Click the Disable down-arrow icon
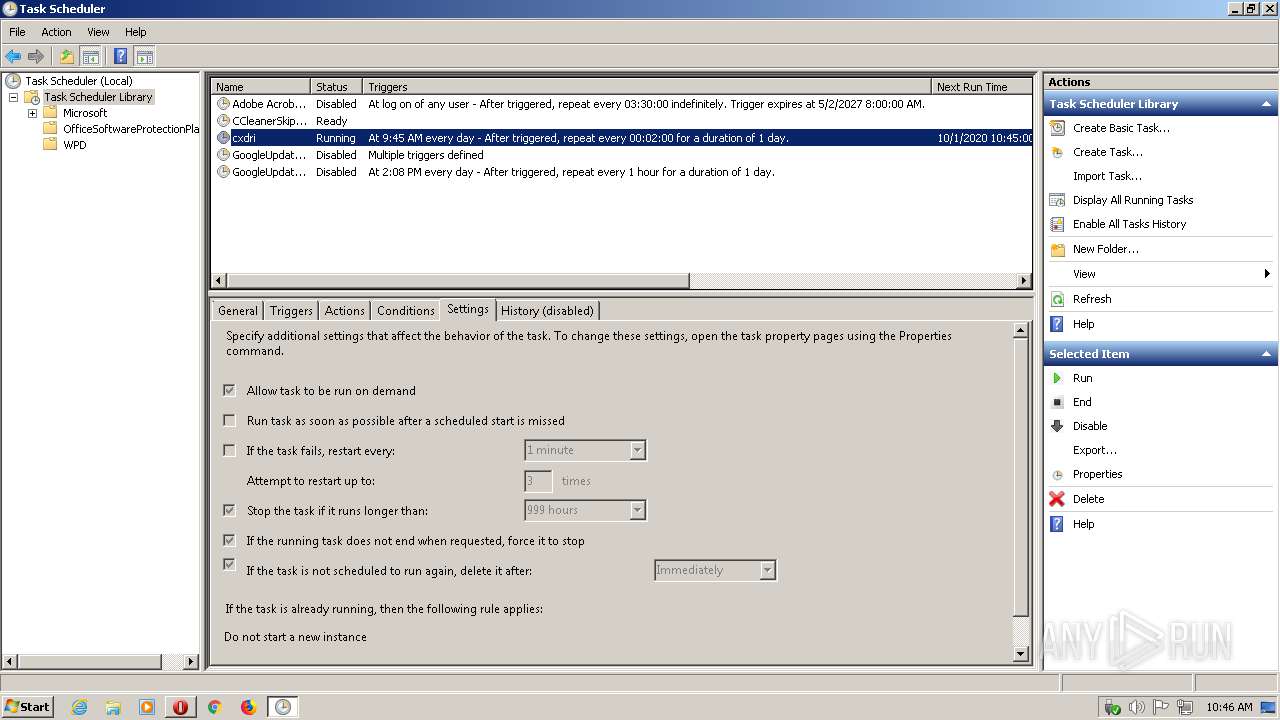Viewport: 1280px width, 720px height. point(1057,426)
